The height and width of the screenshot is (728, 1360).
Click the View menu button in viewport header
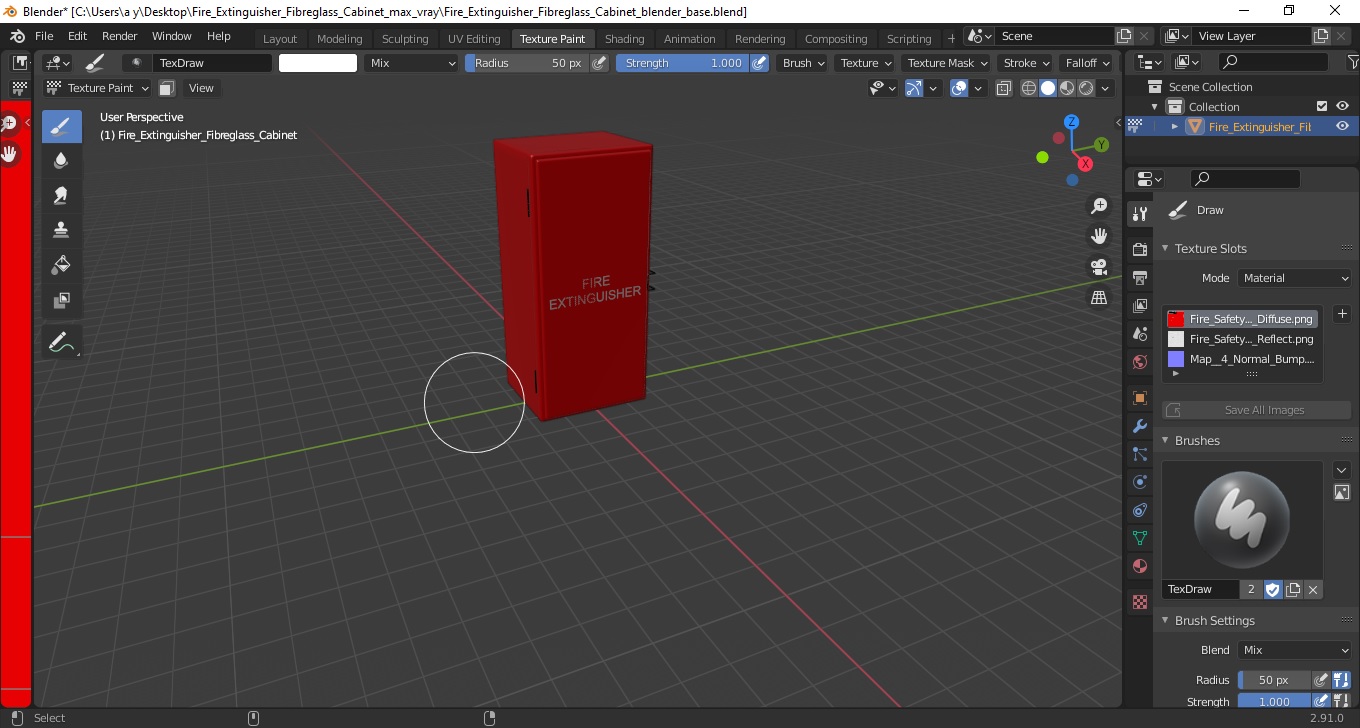pyautogui.click(x=201, y=88)
